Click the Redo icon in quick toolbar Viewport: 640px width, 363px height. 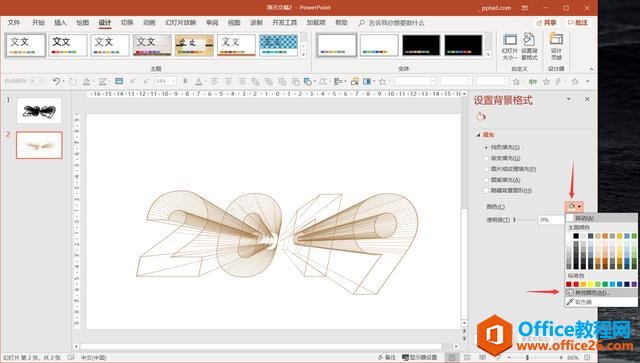73,82
